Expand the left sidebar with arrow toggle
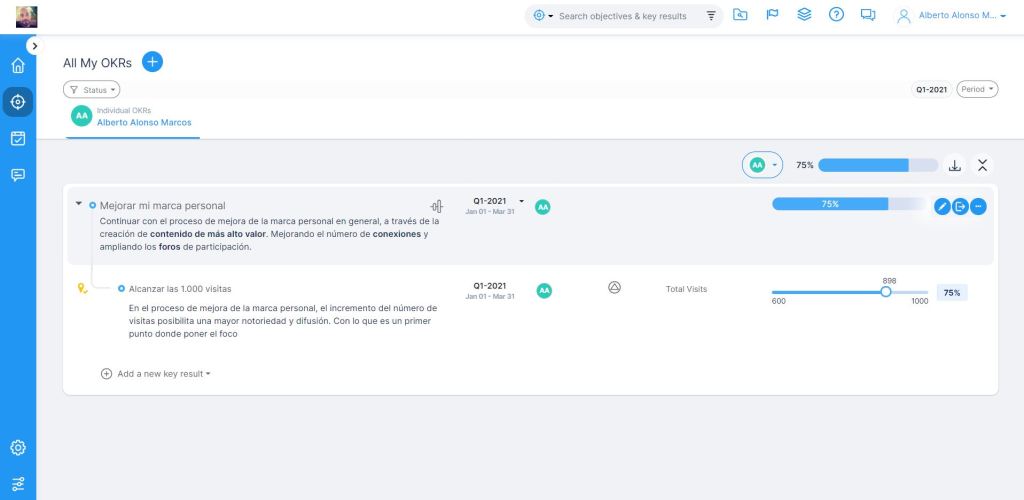The height and width of the screenshot is (500, 1024). coord(34,46)
